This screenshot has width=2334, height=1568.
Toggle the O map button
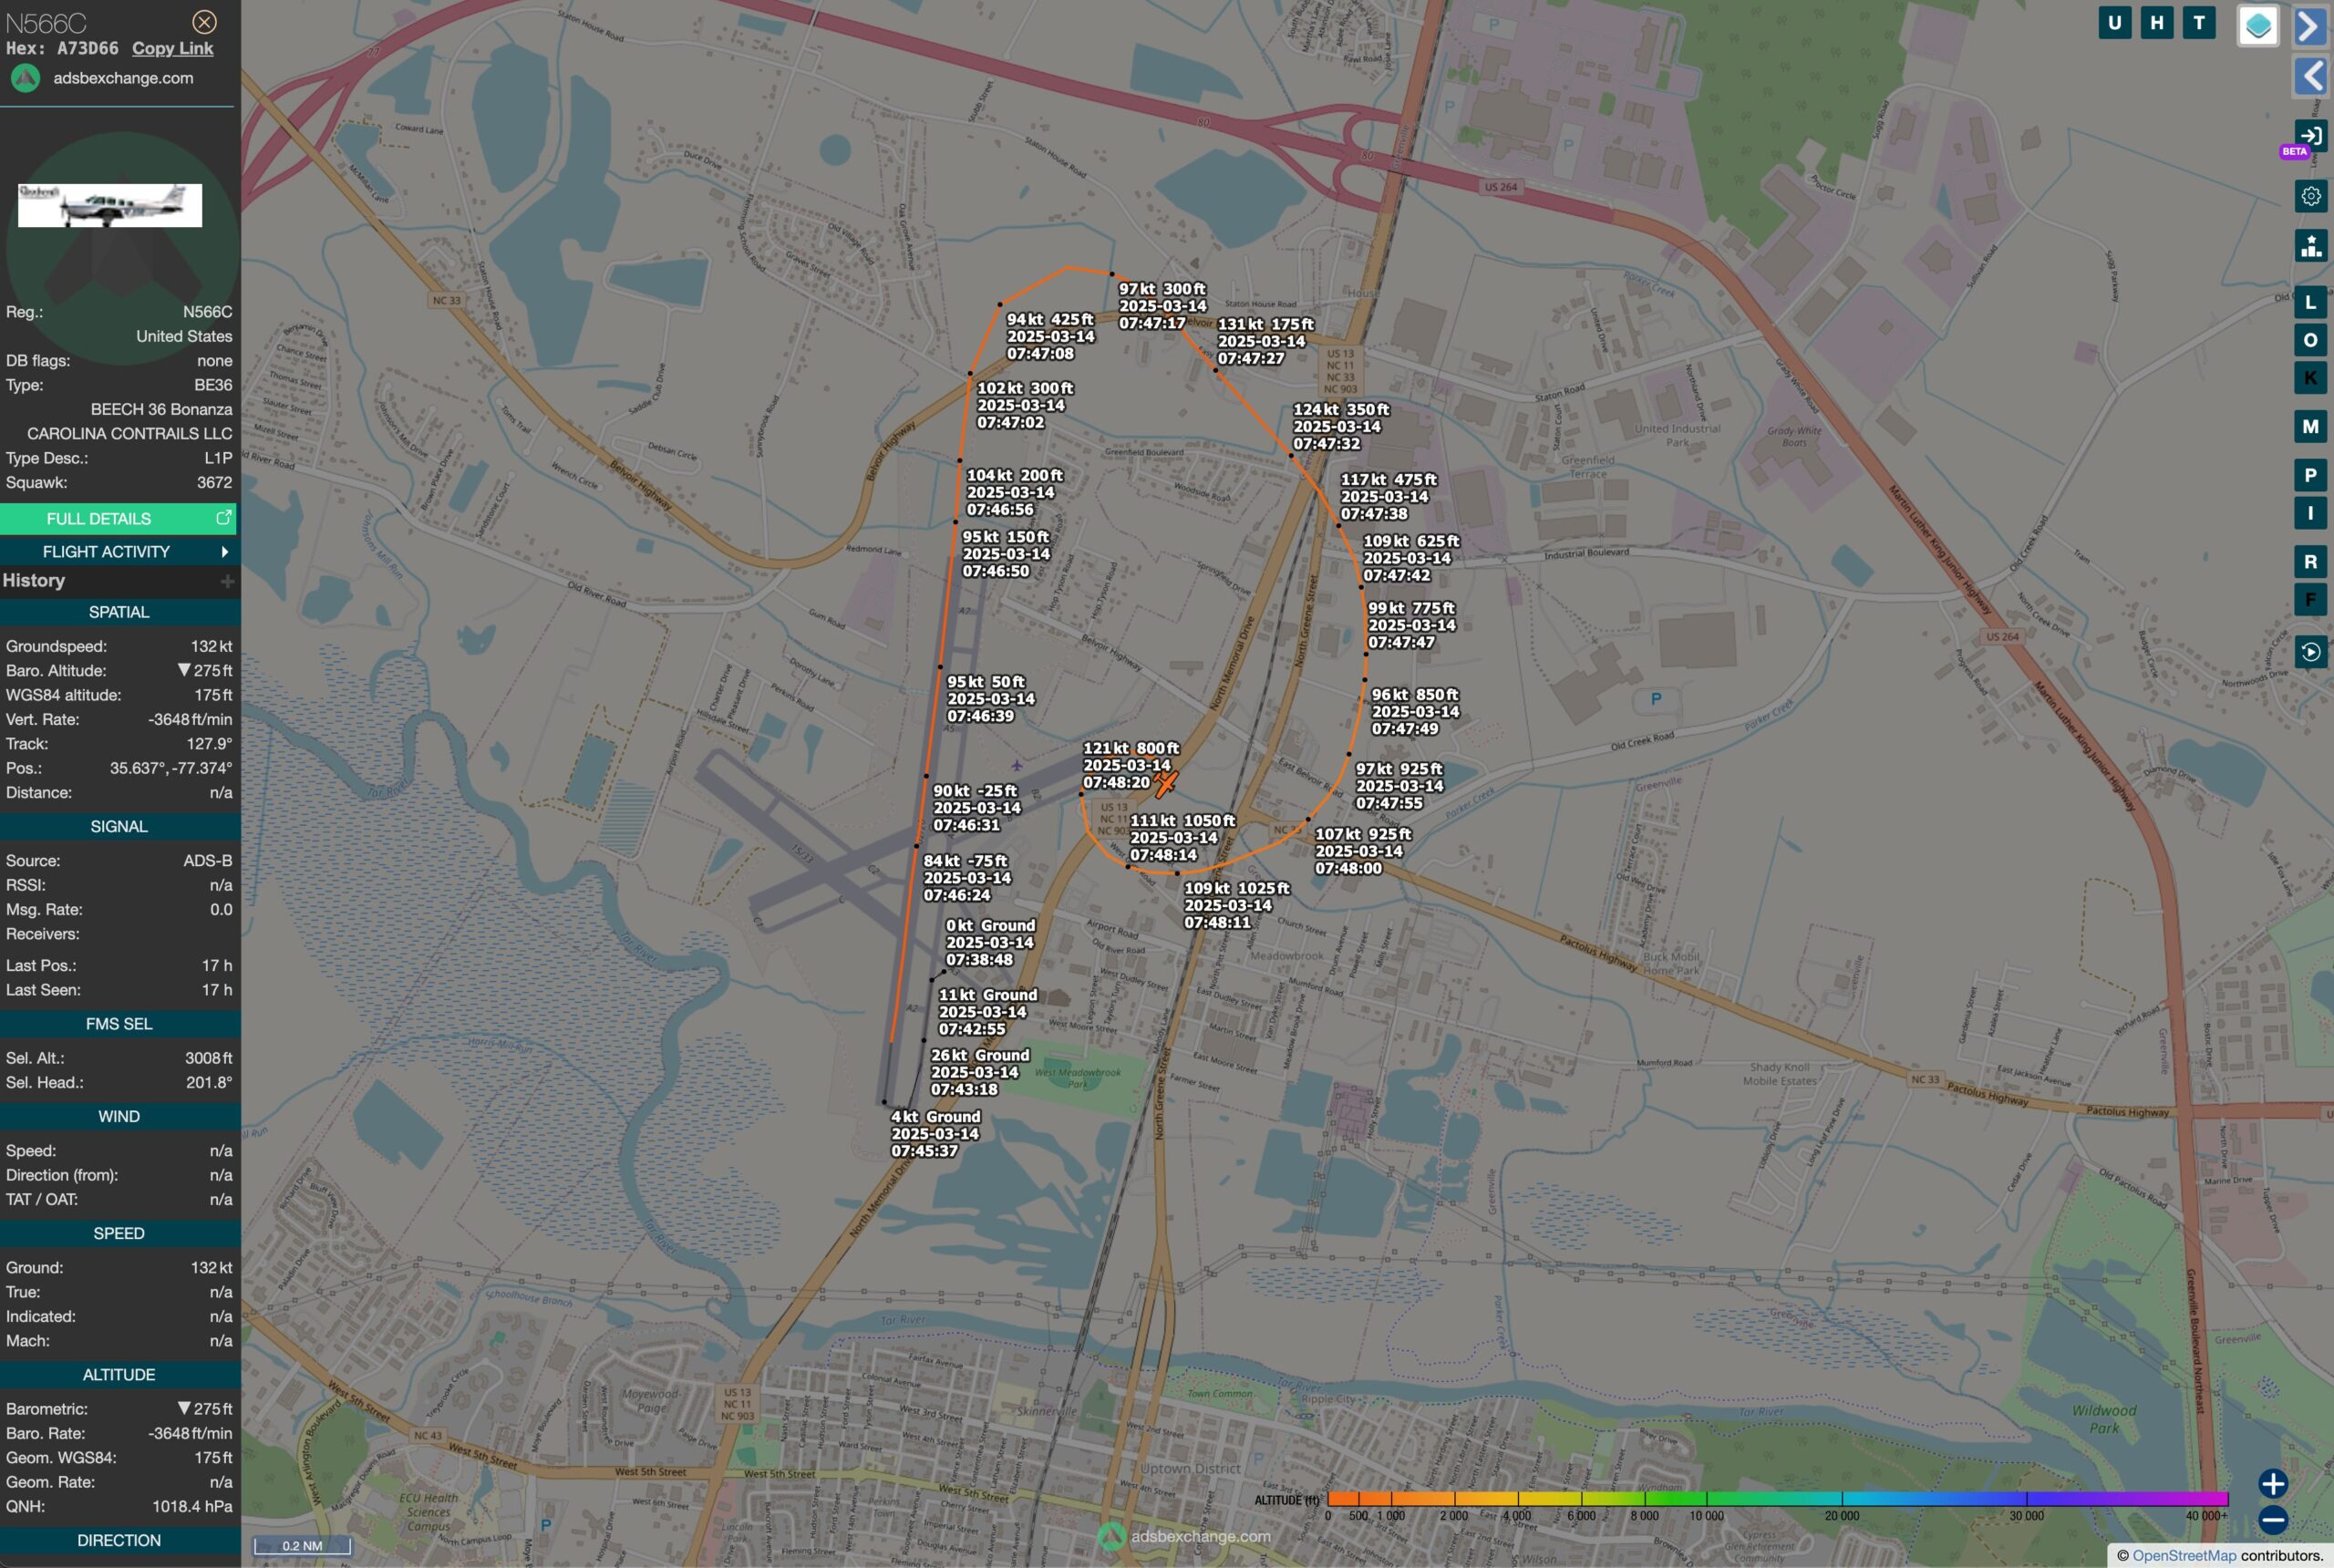pos(2310,340)
